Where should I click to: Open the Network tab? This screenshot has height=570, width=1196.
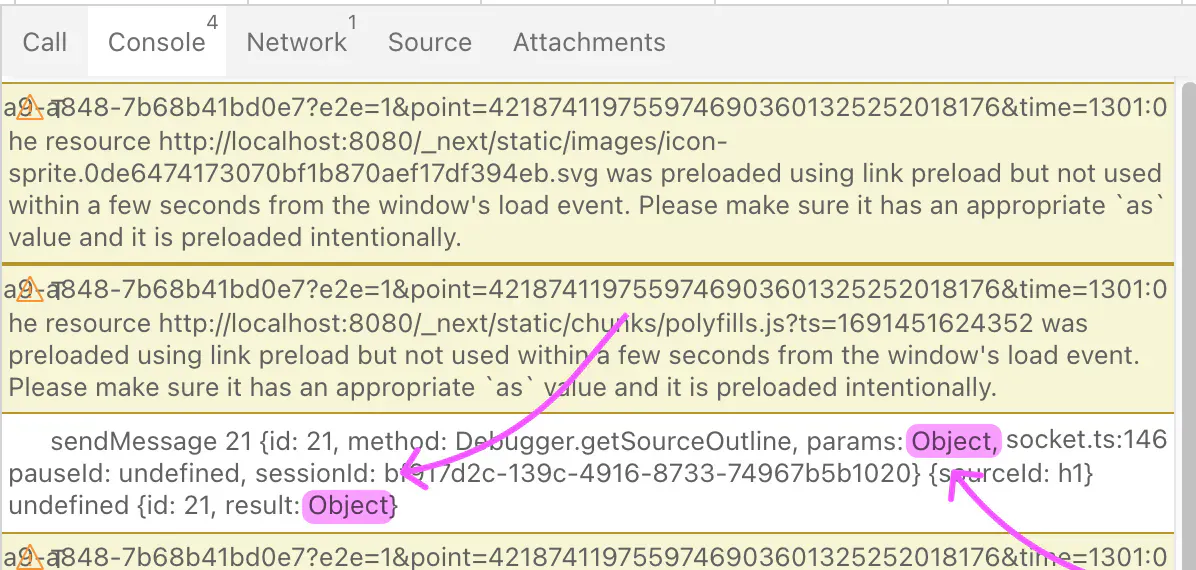click(297, 42)
